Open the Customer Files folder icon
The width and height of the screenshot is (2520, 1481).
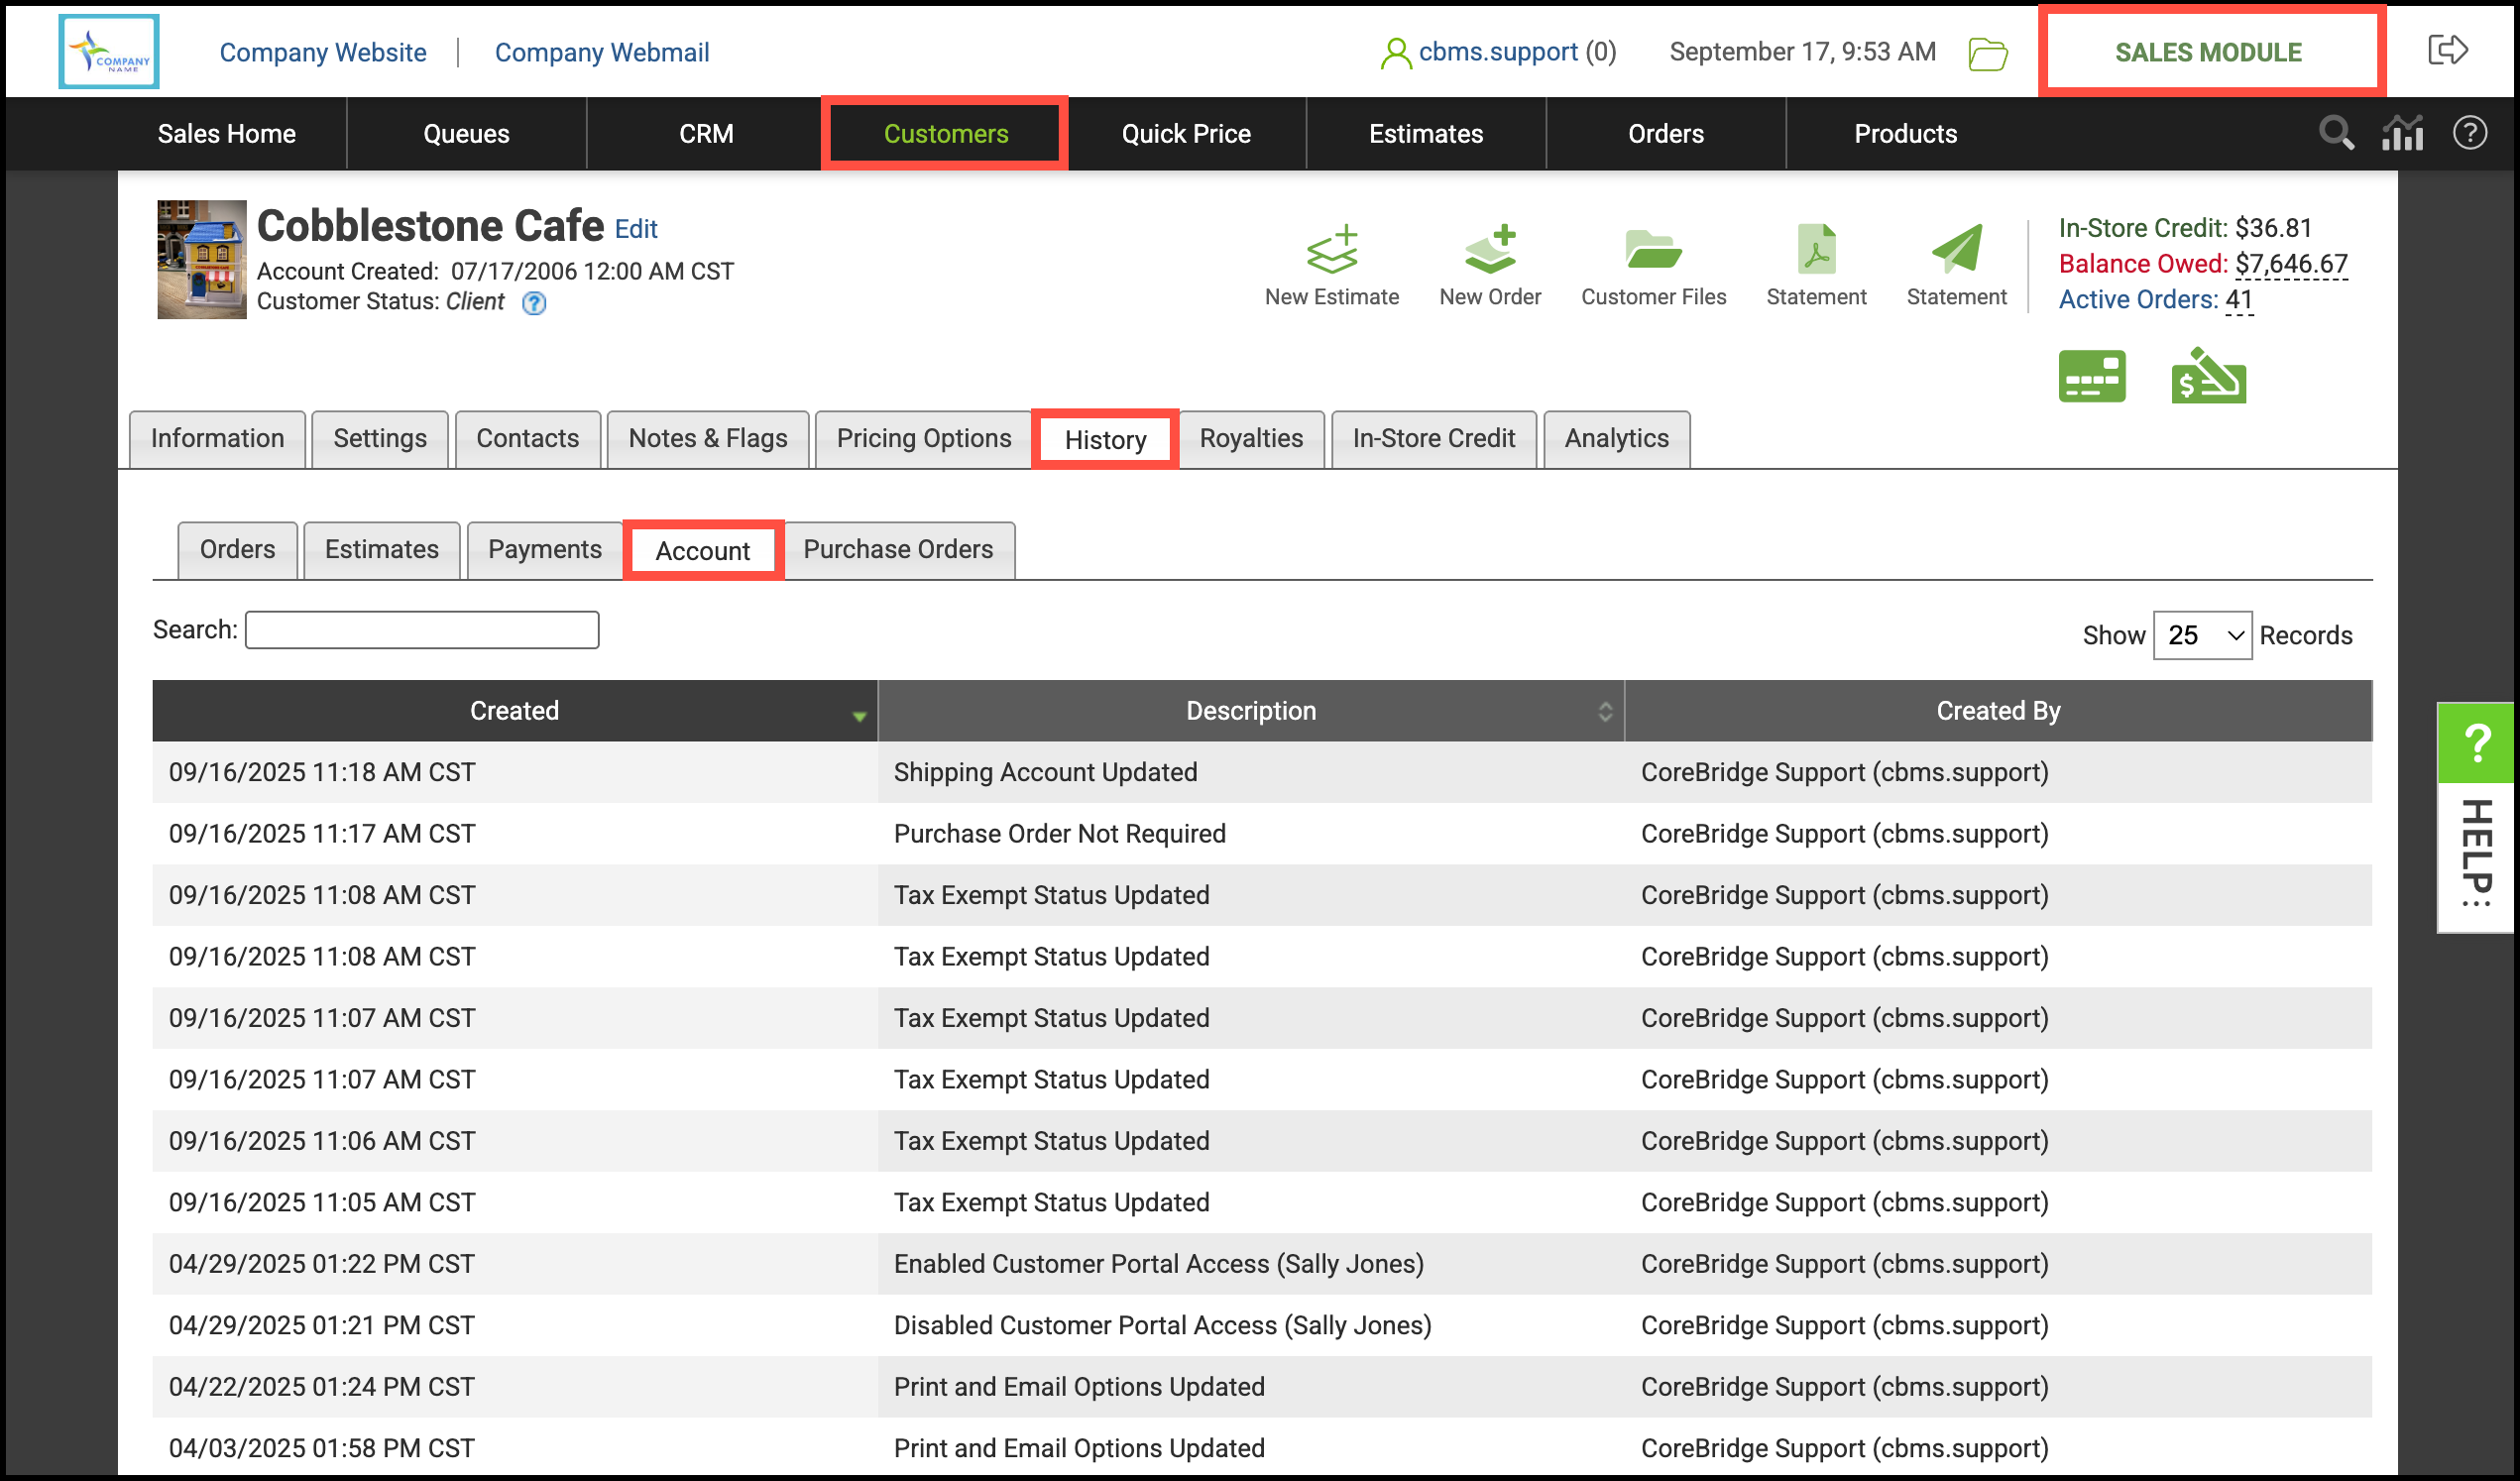tap(1652, 250)
